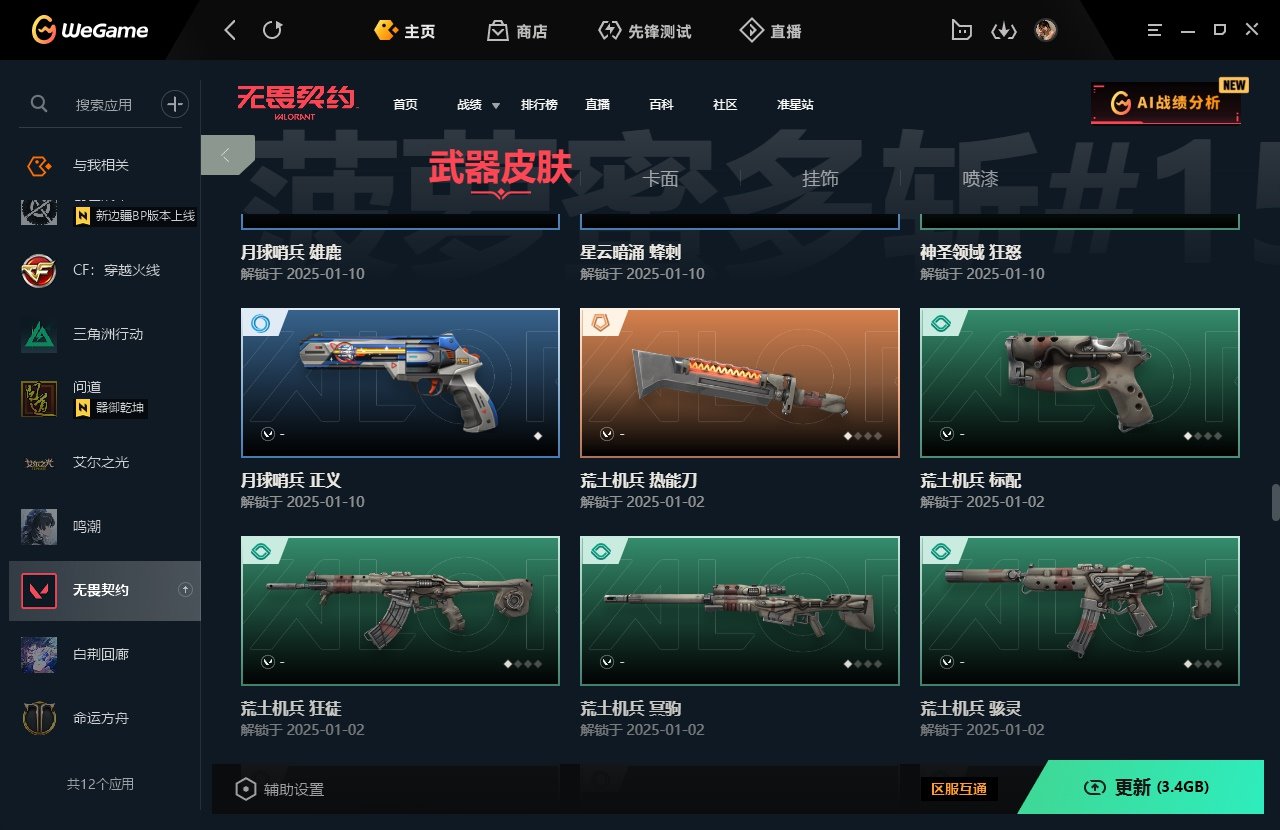
Task: Select 三角洲行动 game icon in sidebar
Action: point(39,335)
